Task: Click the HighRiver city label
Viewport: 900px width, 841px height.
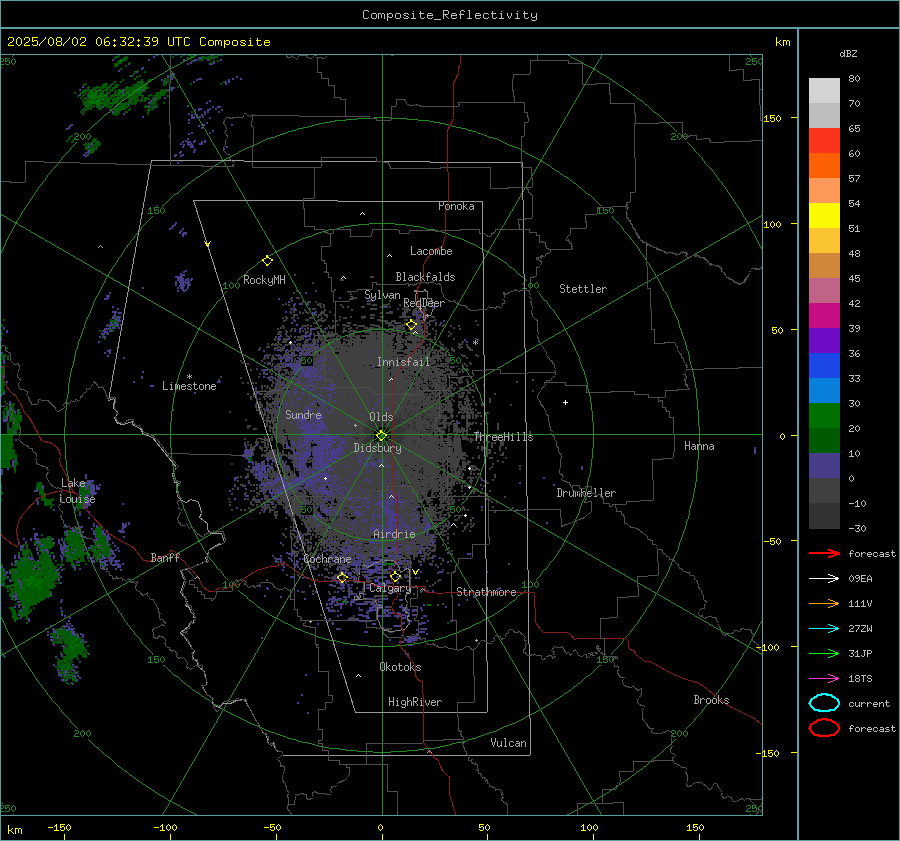Action: 415,702
